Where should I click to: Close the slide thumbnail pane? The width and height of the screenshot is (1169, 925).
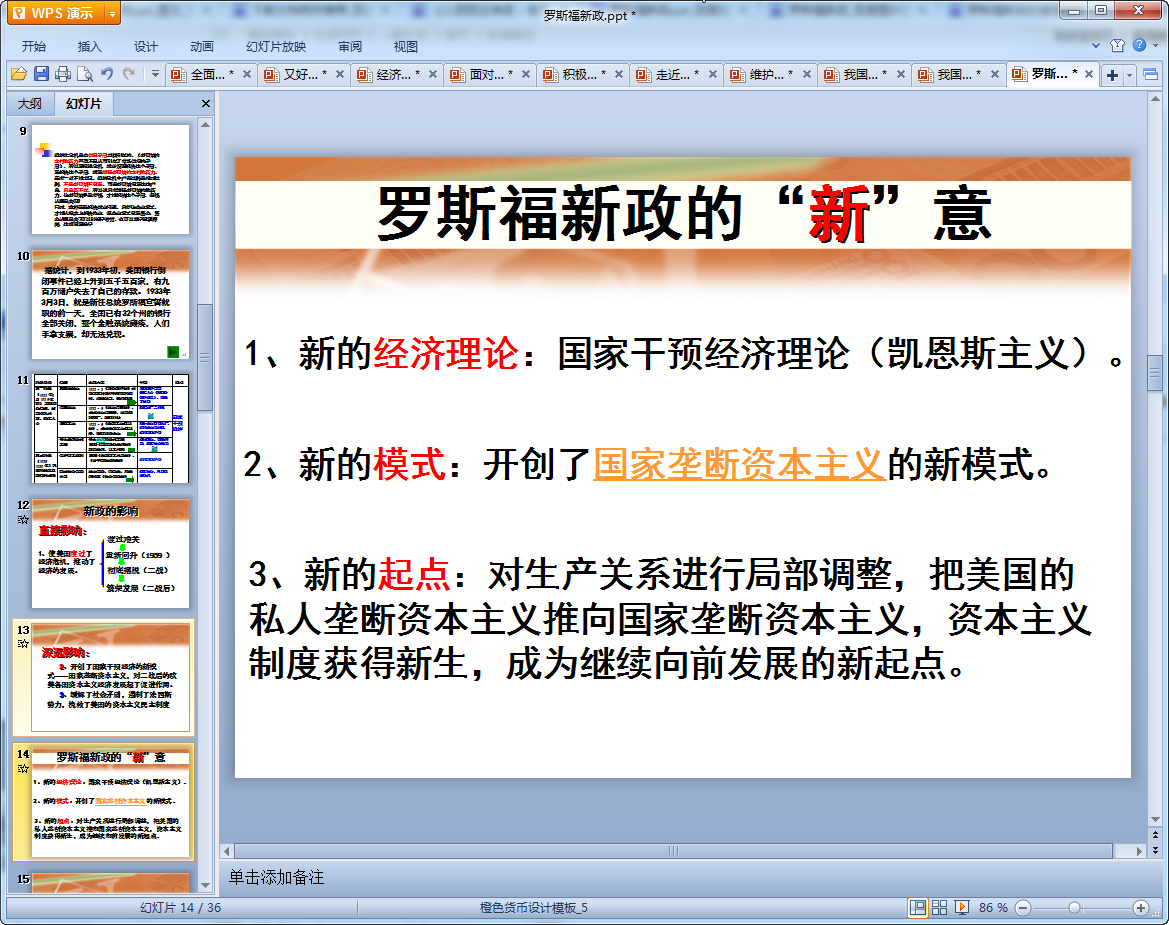tap(206, 104)
